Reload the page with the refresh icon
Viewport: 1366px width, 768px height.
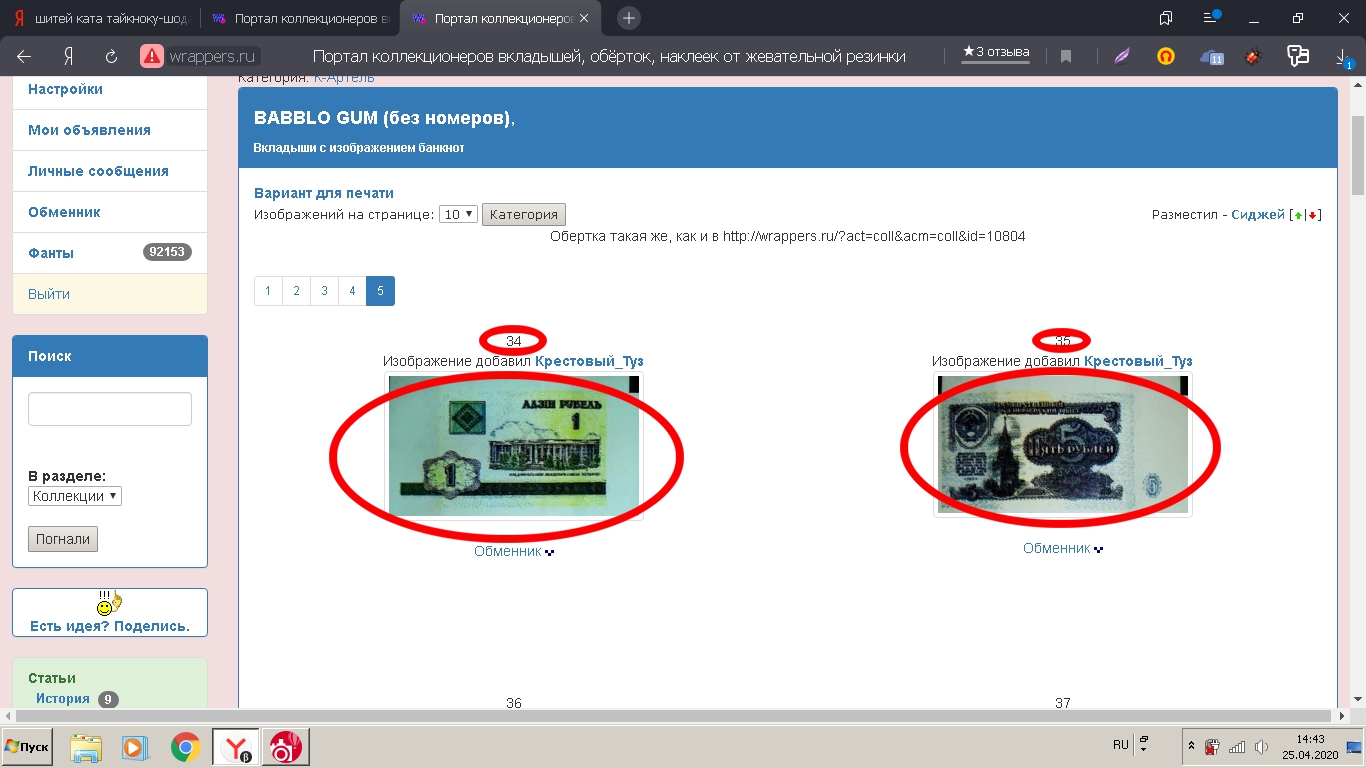pos(111,57)
